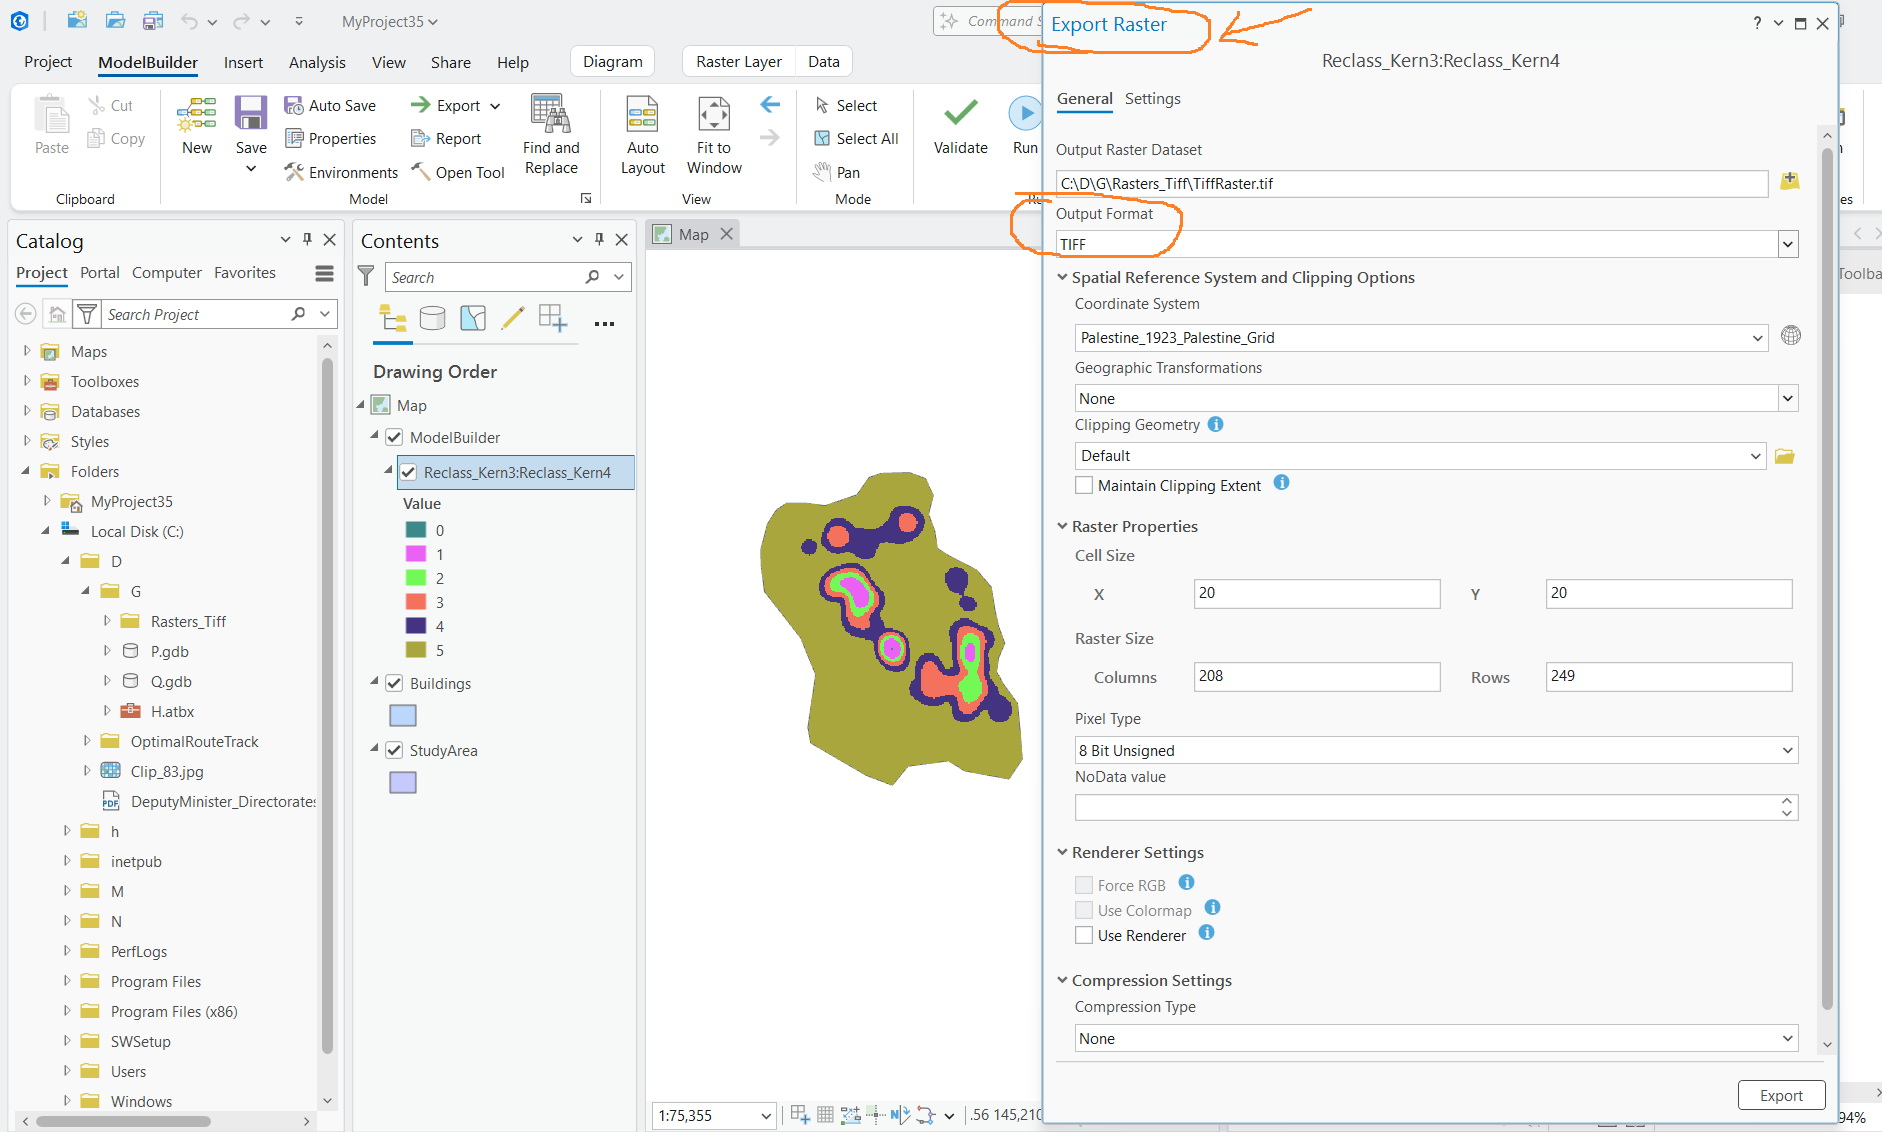Click the StudyArea layer color swatch
Screen dimensions: 1882x1132
tap(403, 782)
